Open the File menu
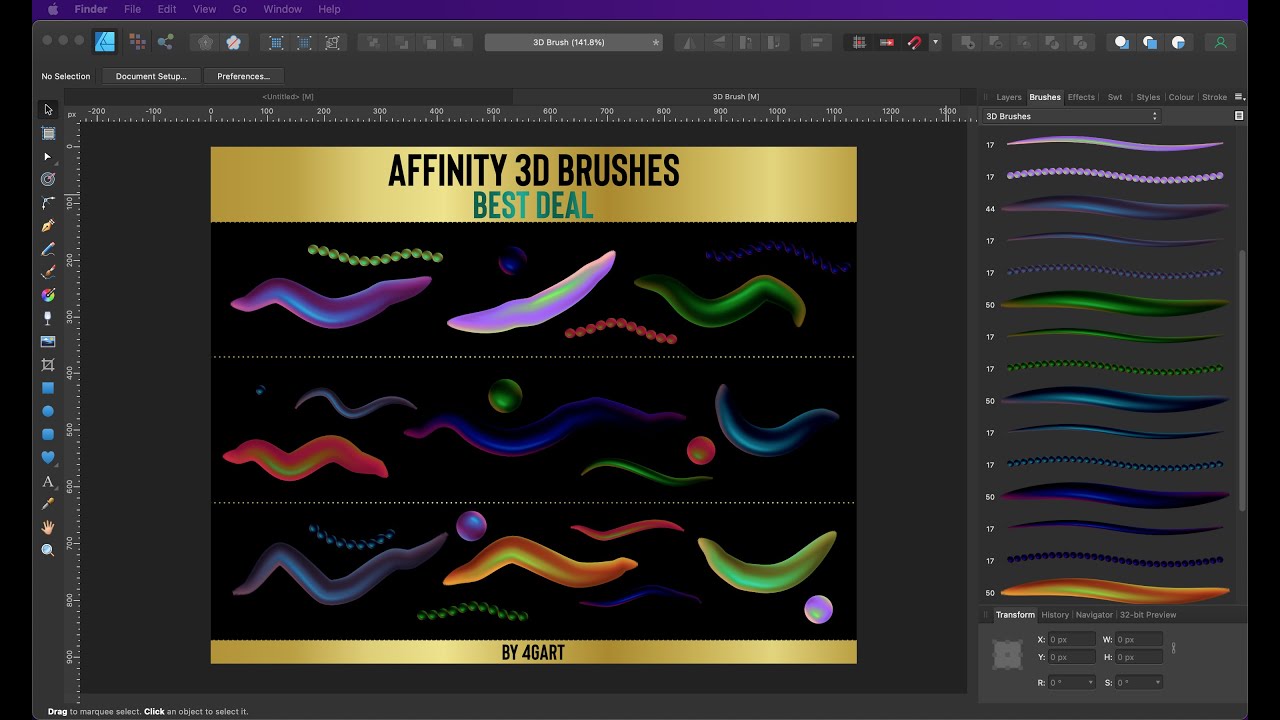The image size is (1280, 720). point(132,9)
